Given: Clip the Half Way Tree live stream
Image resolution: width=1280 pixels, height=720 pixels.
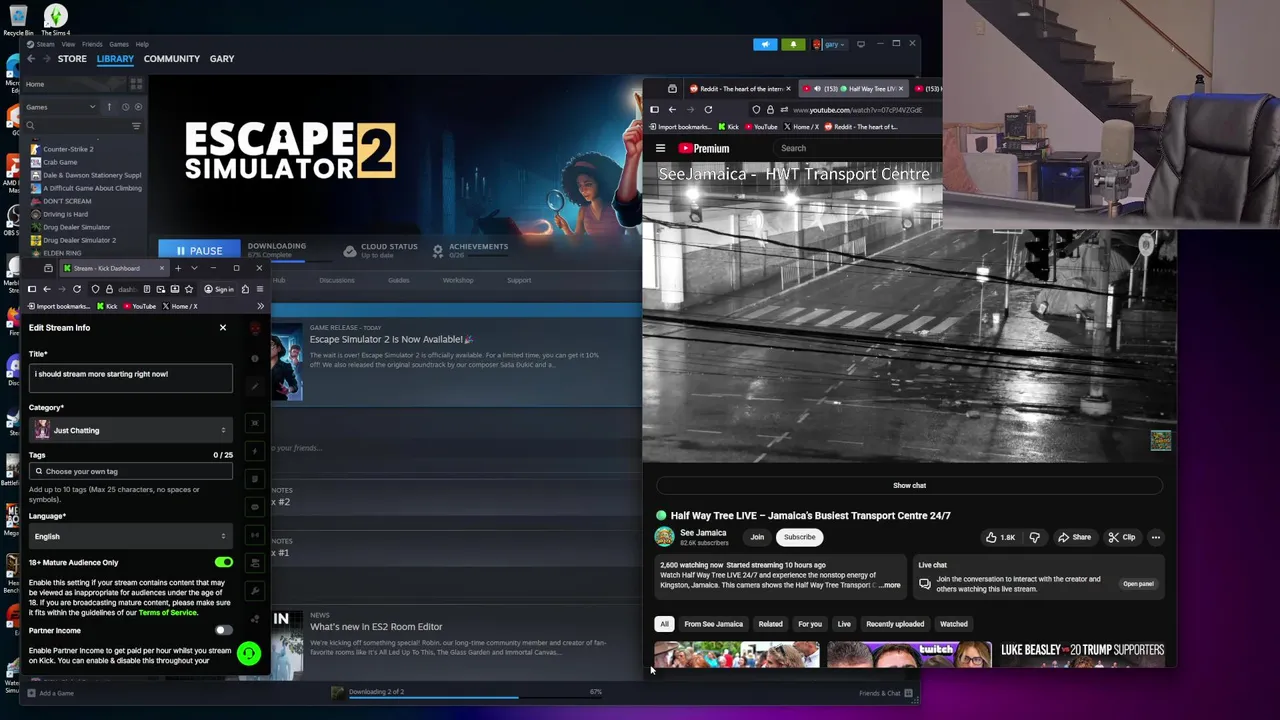Looking at the screenshot, I should pos(1122,537).
